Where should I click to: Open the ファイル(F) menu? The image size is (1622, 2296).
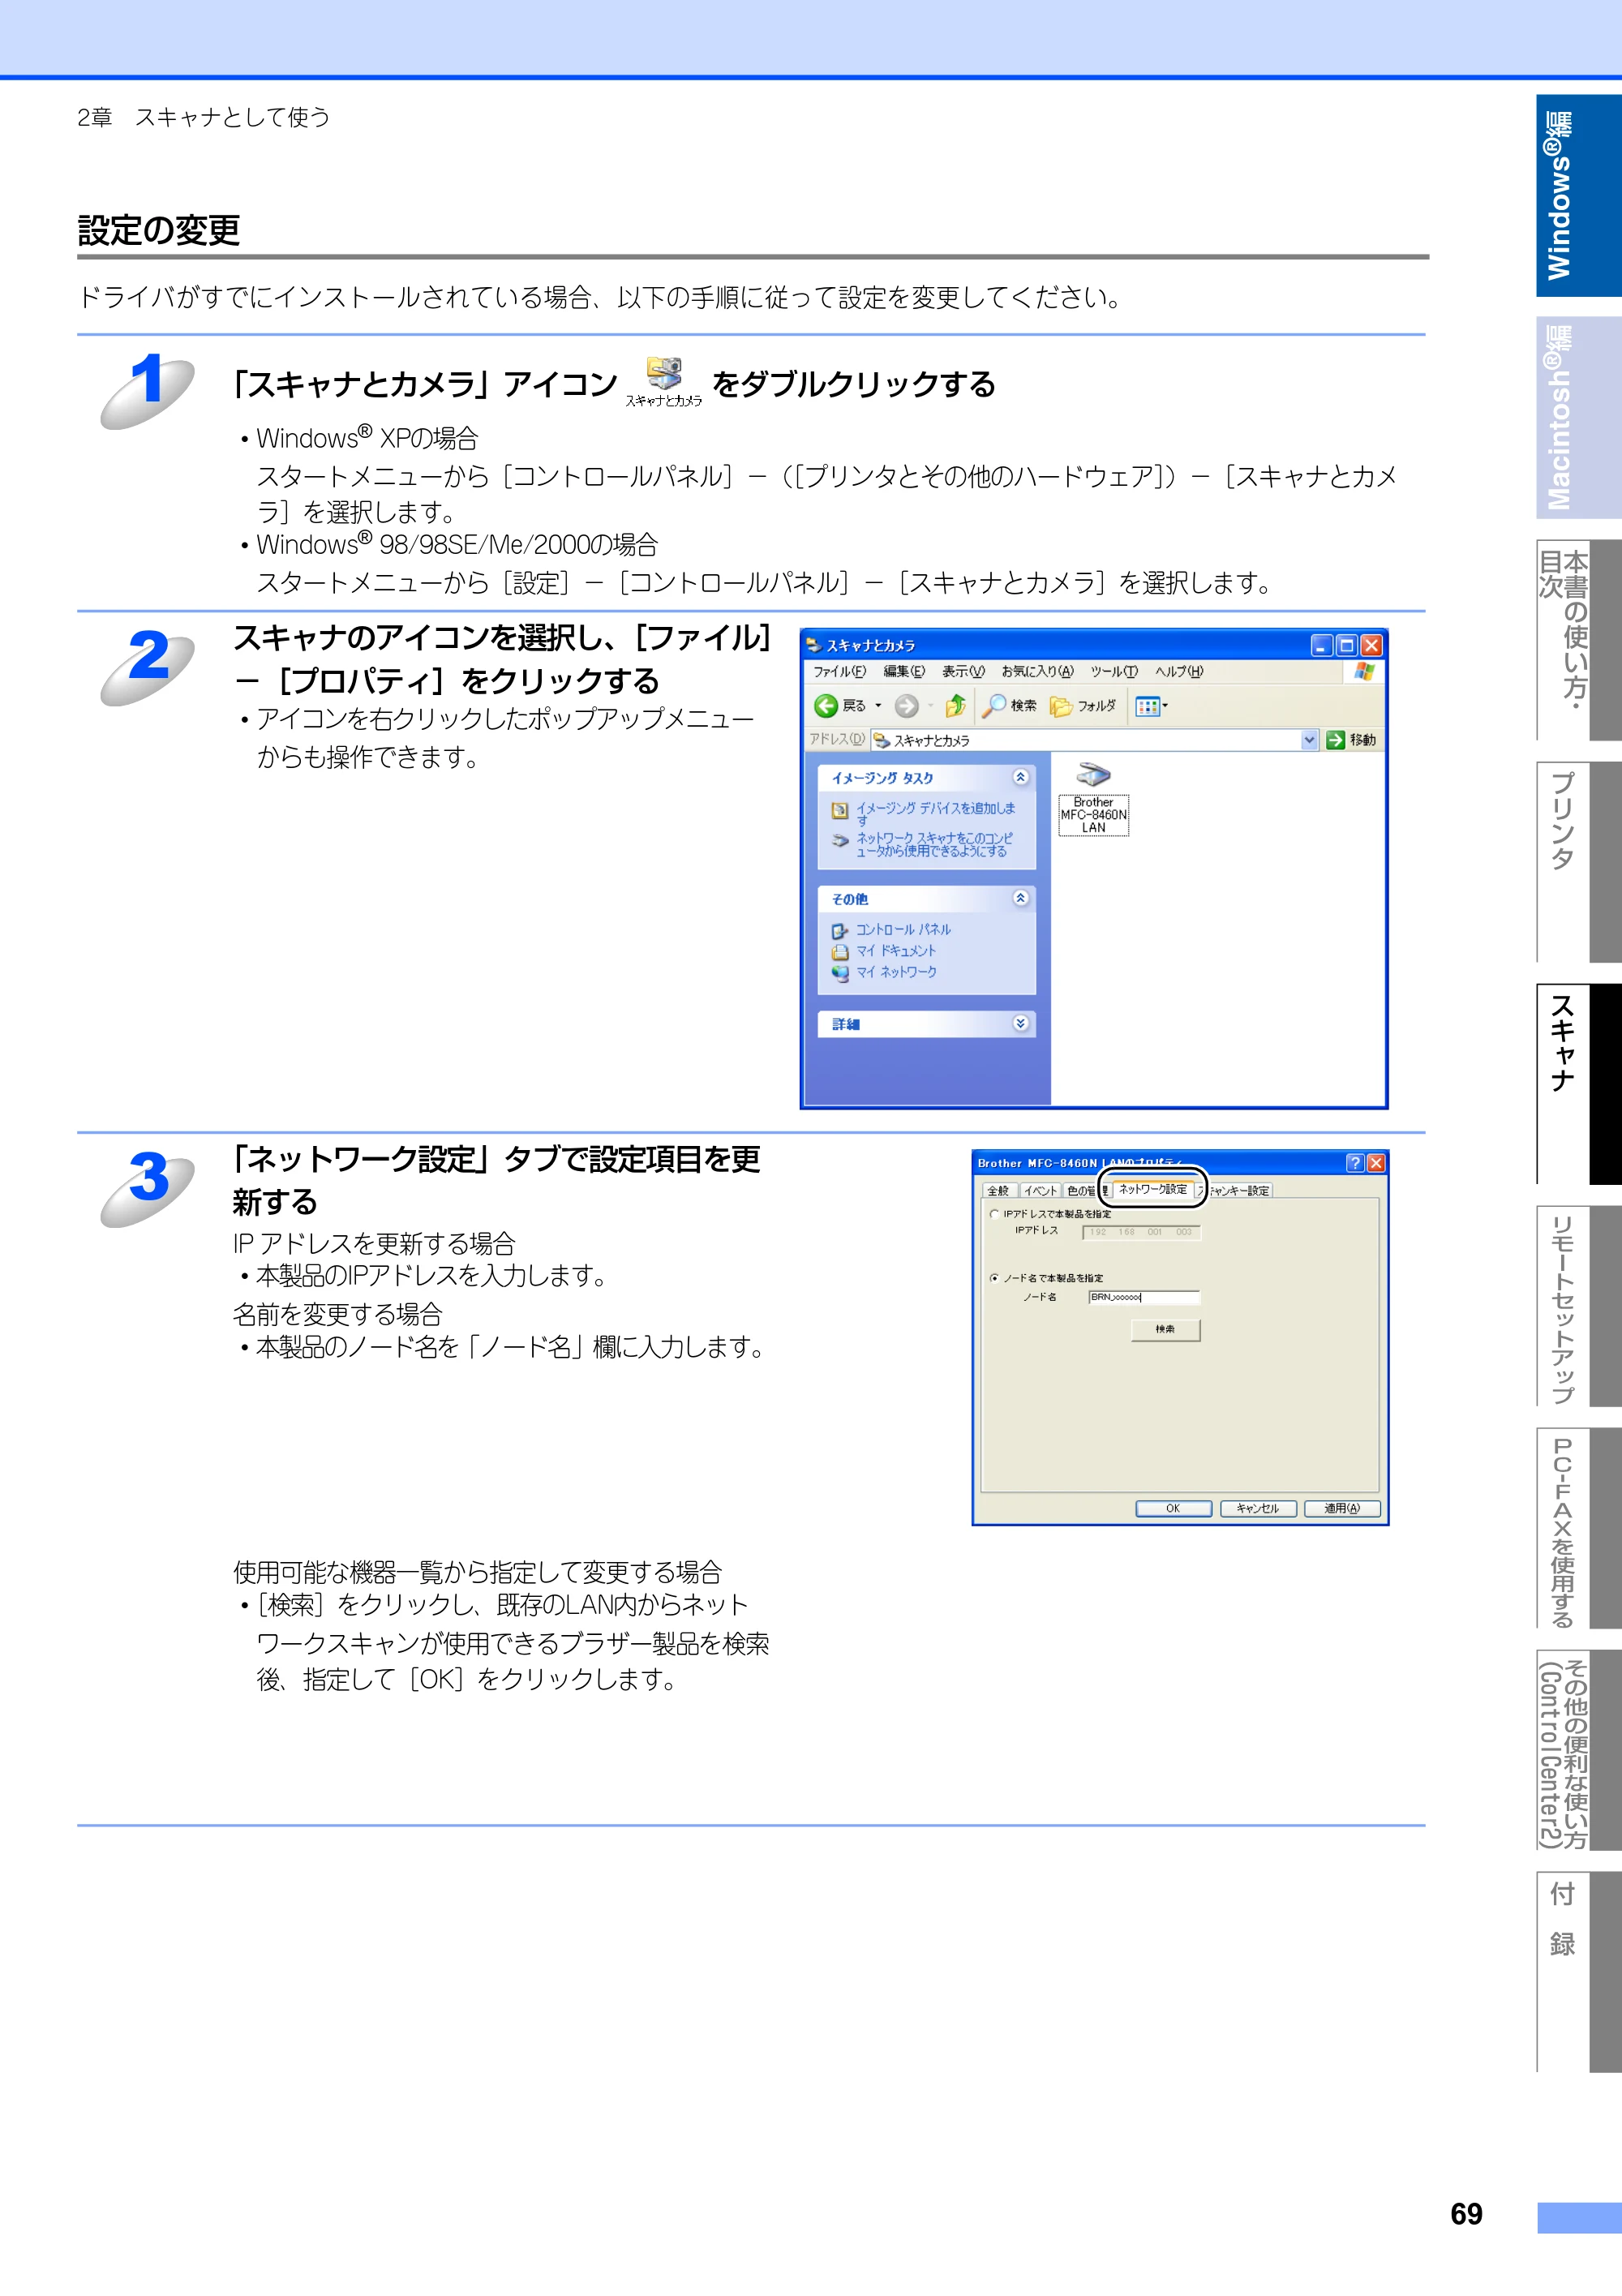(840, 672)
